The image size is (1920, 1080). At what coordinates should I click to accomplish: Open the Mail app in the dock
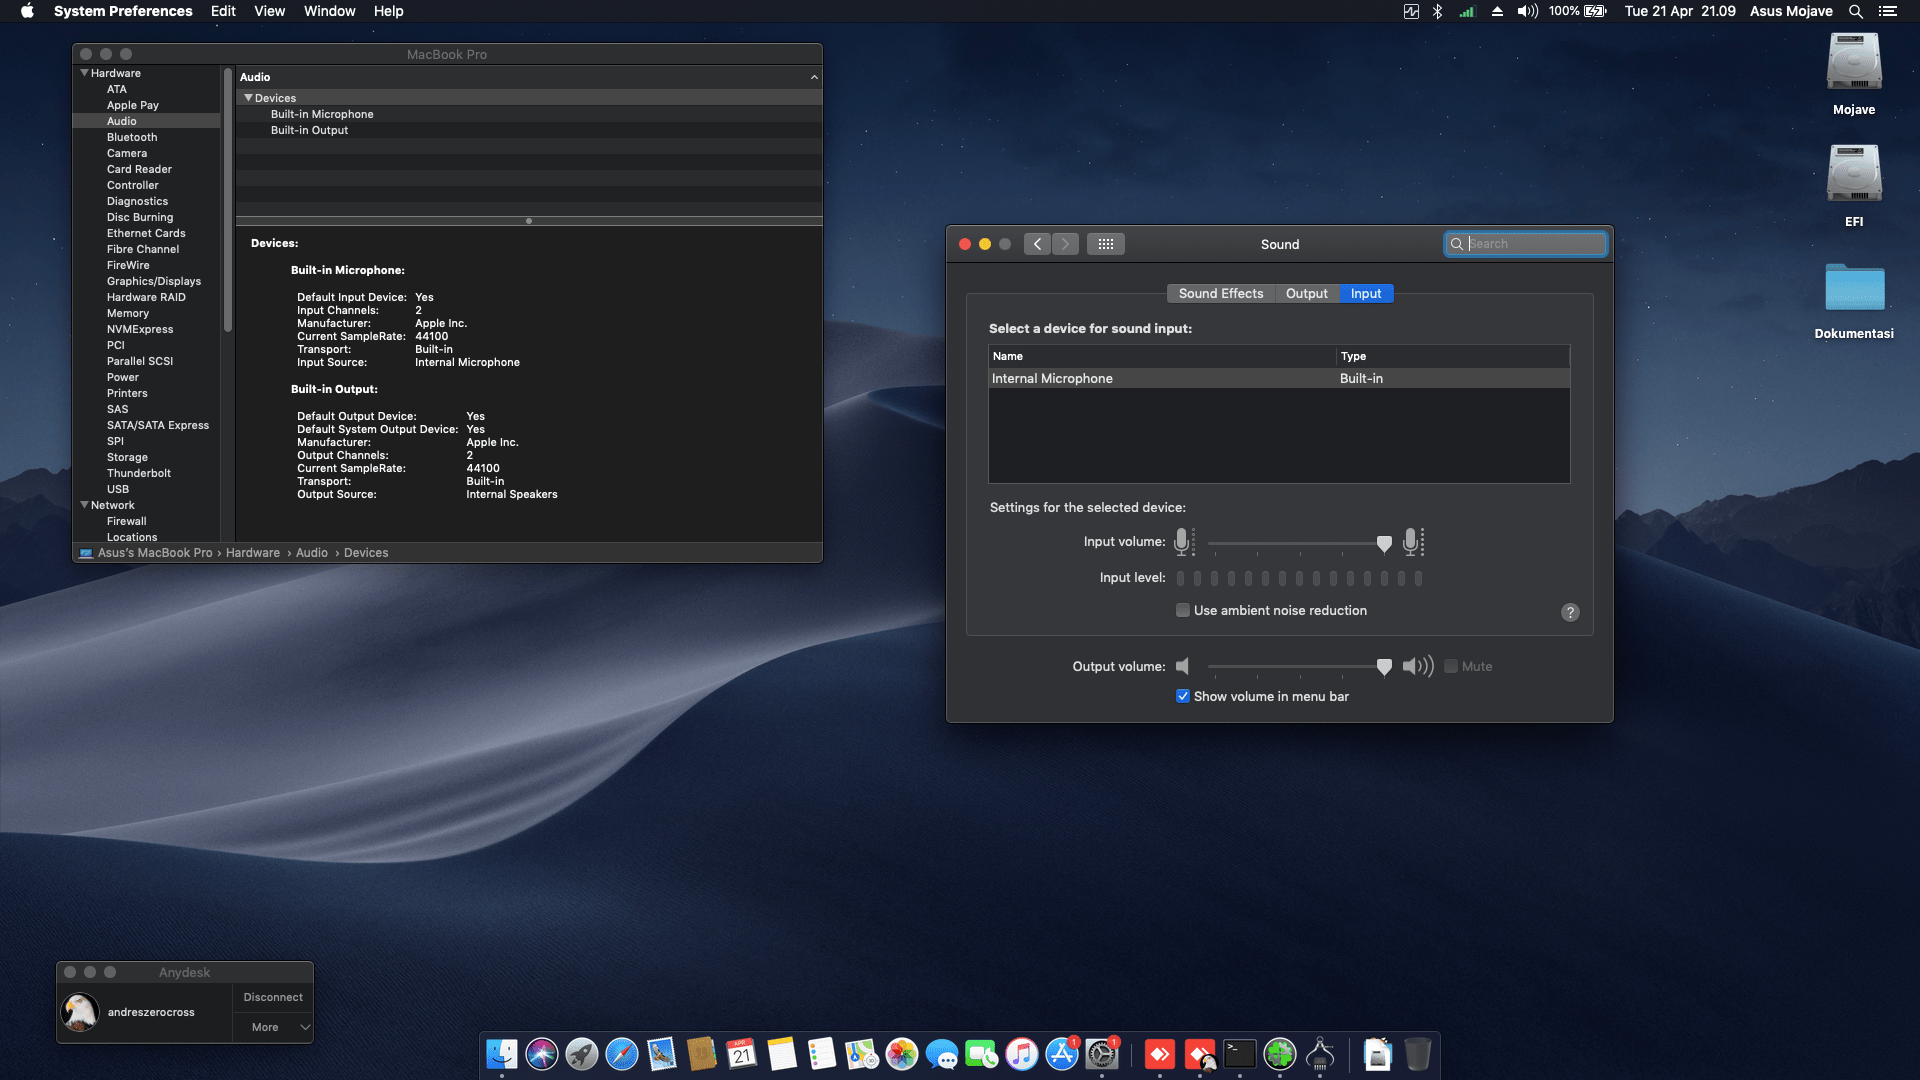coord(662,1054)
